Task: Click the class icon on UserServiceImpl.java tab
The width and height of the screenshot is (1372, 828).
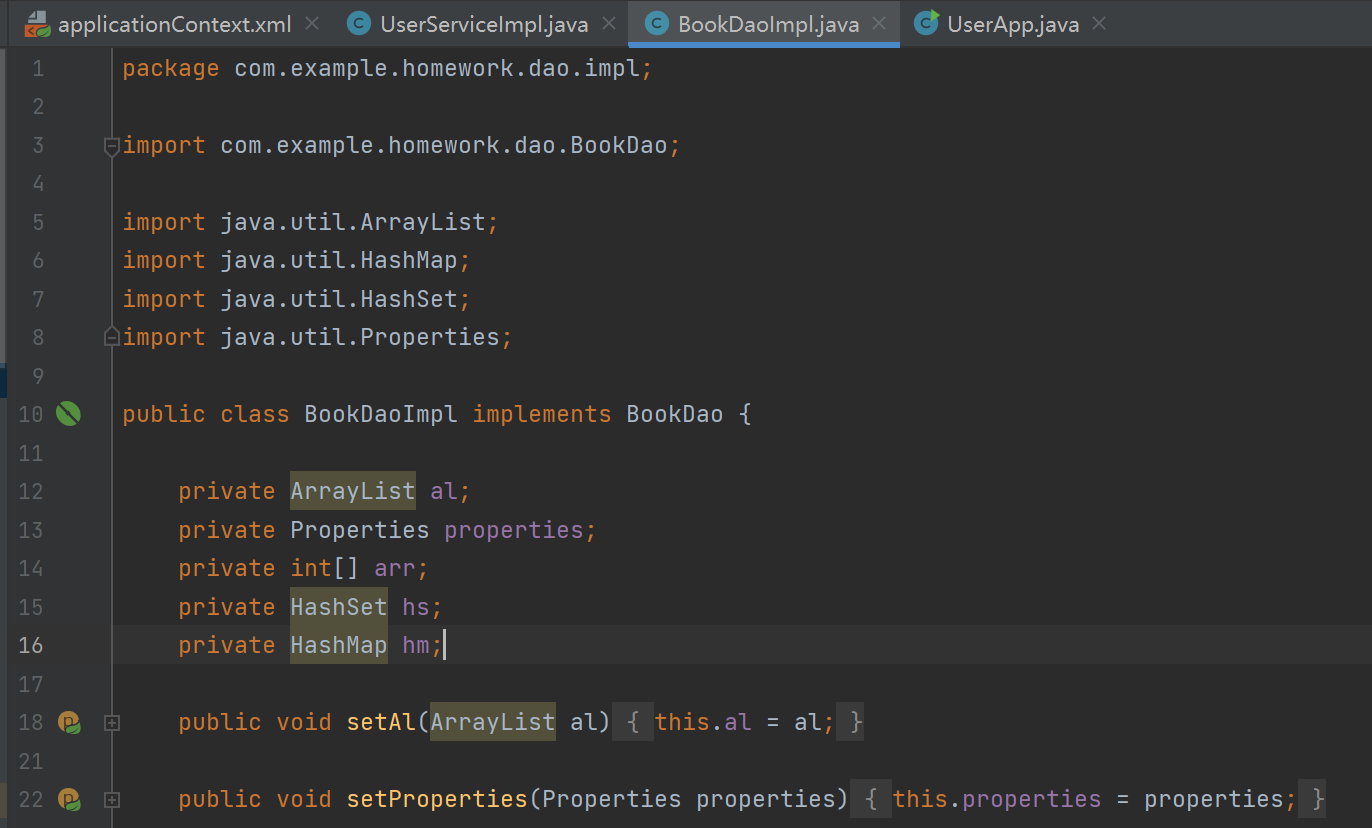Action: click(x=358, y=24)
